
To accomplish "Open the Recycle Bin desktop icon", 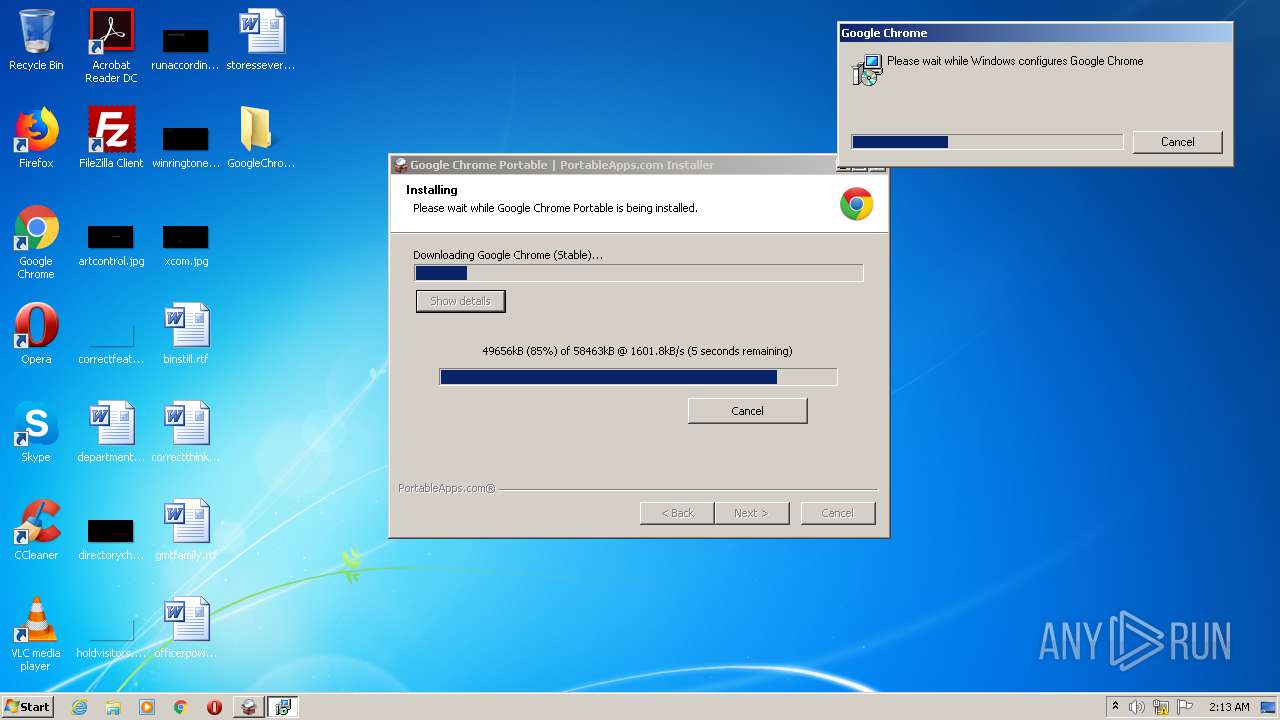I will 36,41.
